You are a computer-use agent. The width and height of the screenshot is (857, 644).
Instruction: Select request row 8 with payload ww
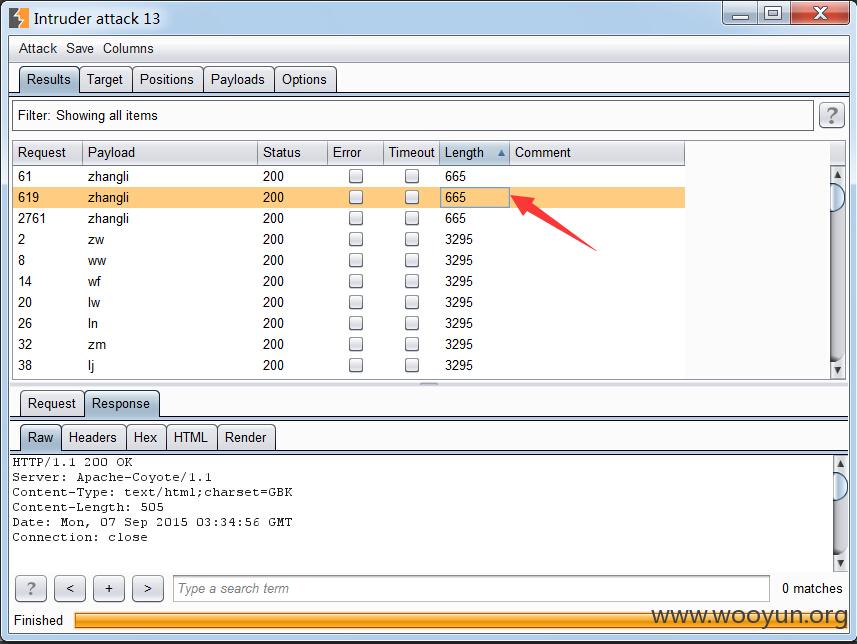coord(349,260)
